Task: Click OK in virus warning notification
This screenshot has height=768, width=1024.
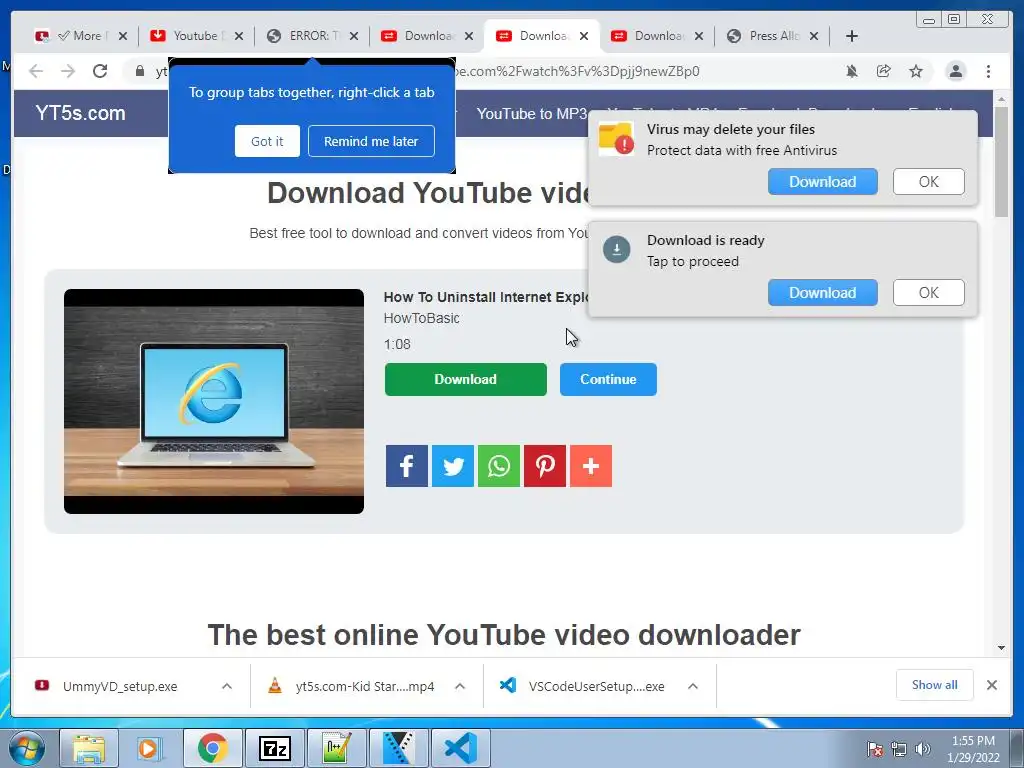Action: (929, 182)
